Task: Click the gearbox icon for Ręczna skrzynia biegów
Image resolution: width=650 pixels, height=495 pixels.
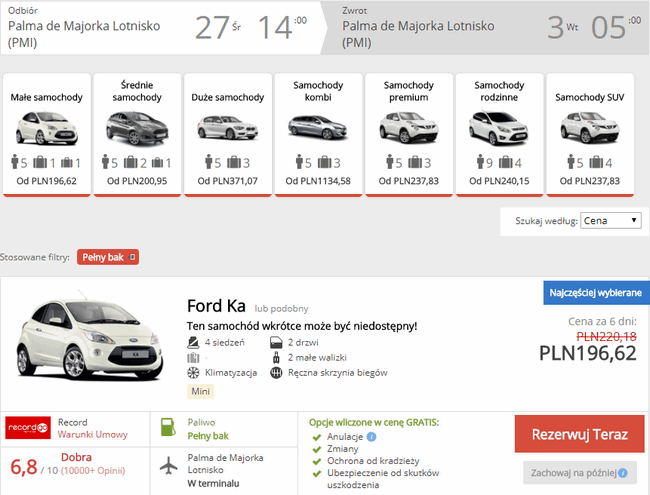Action: tap(276, 373)
